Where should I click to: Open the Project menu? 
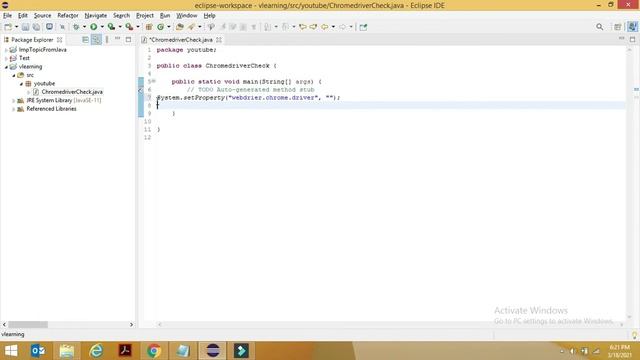click(x=145, y=16)
